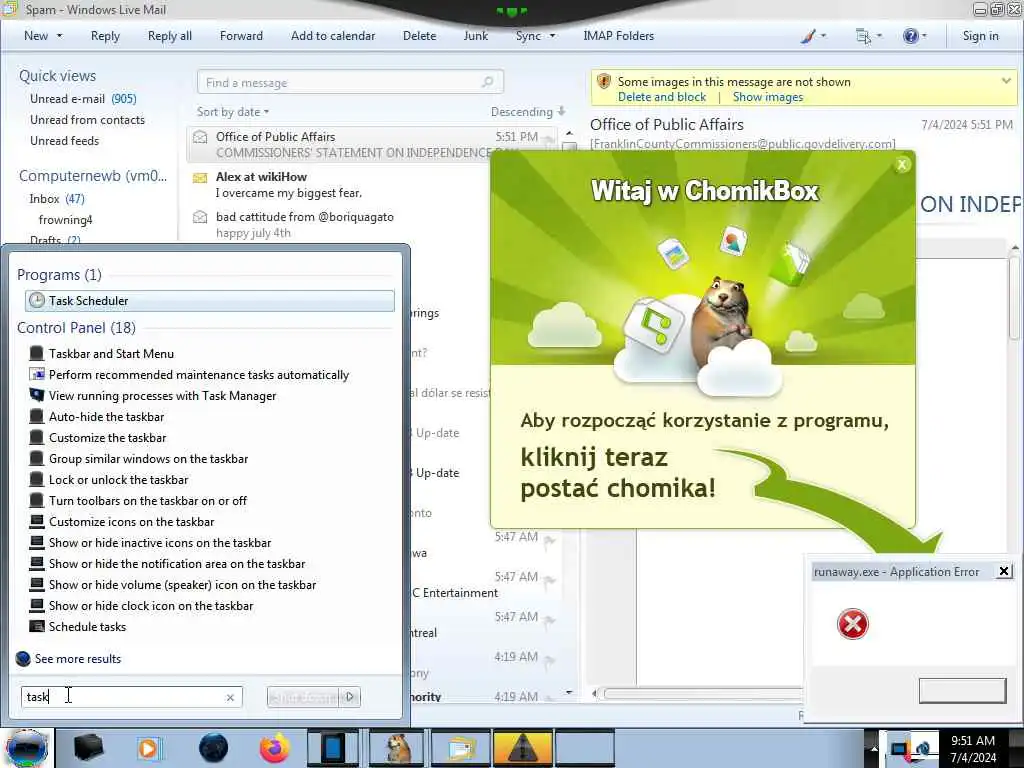Open Task Scheduler from Programs results
This screenshot has height=768, width=1024.
pyautogui.click(x=210, y=300)
